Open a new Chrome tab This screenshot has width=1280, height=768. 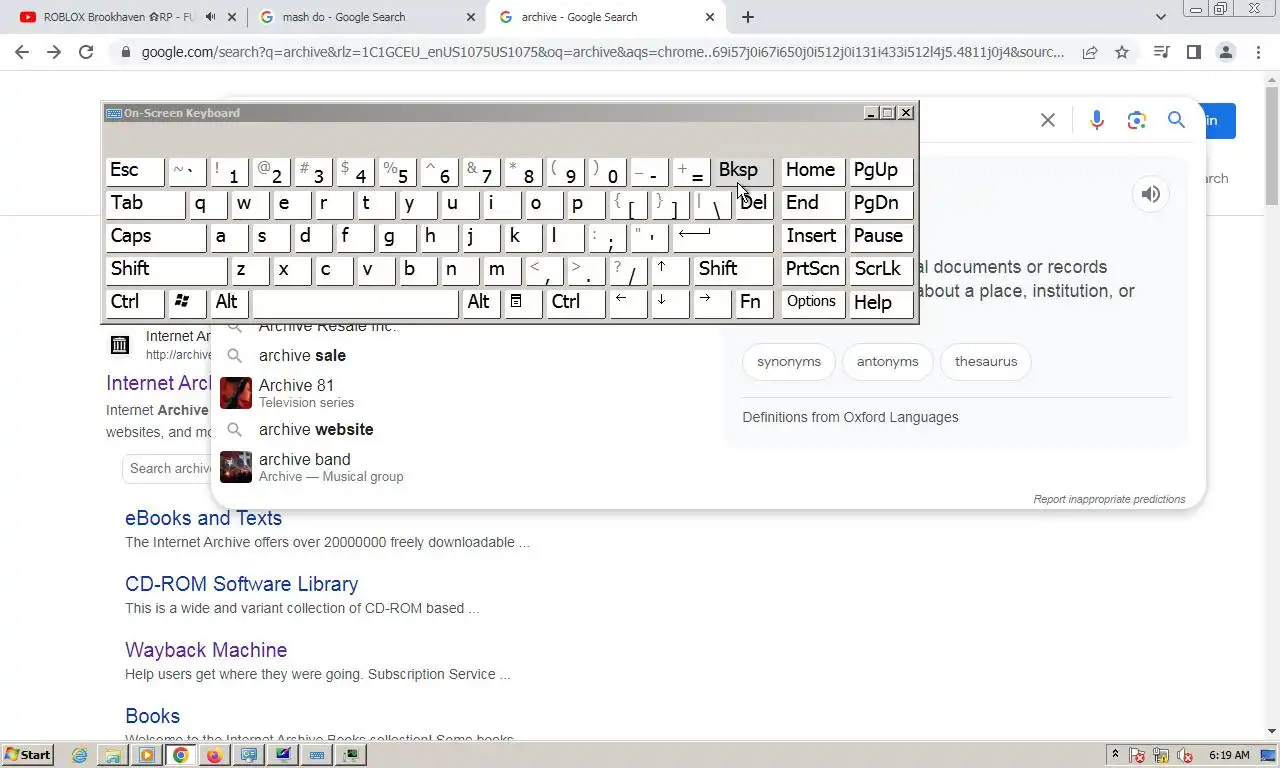tap(748, 17)
